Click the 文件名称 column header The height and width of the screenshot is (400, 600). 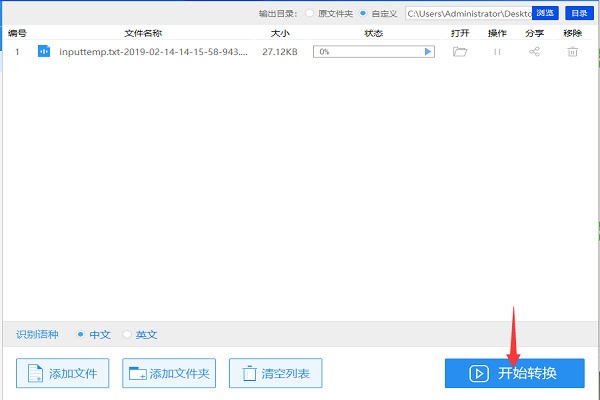click(x=143, y=33)
